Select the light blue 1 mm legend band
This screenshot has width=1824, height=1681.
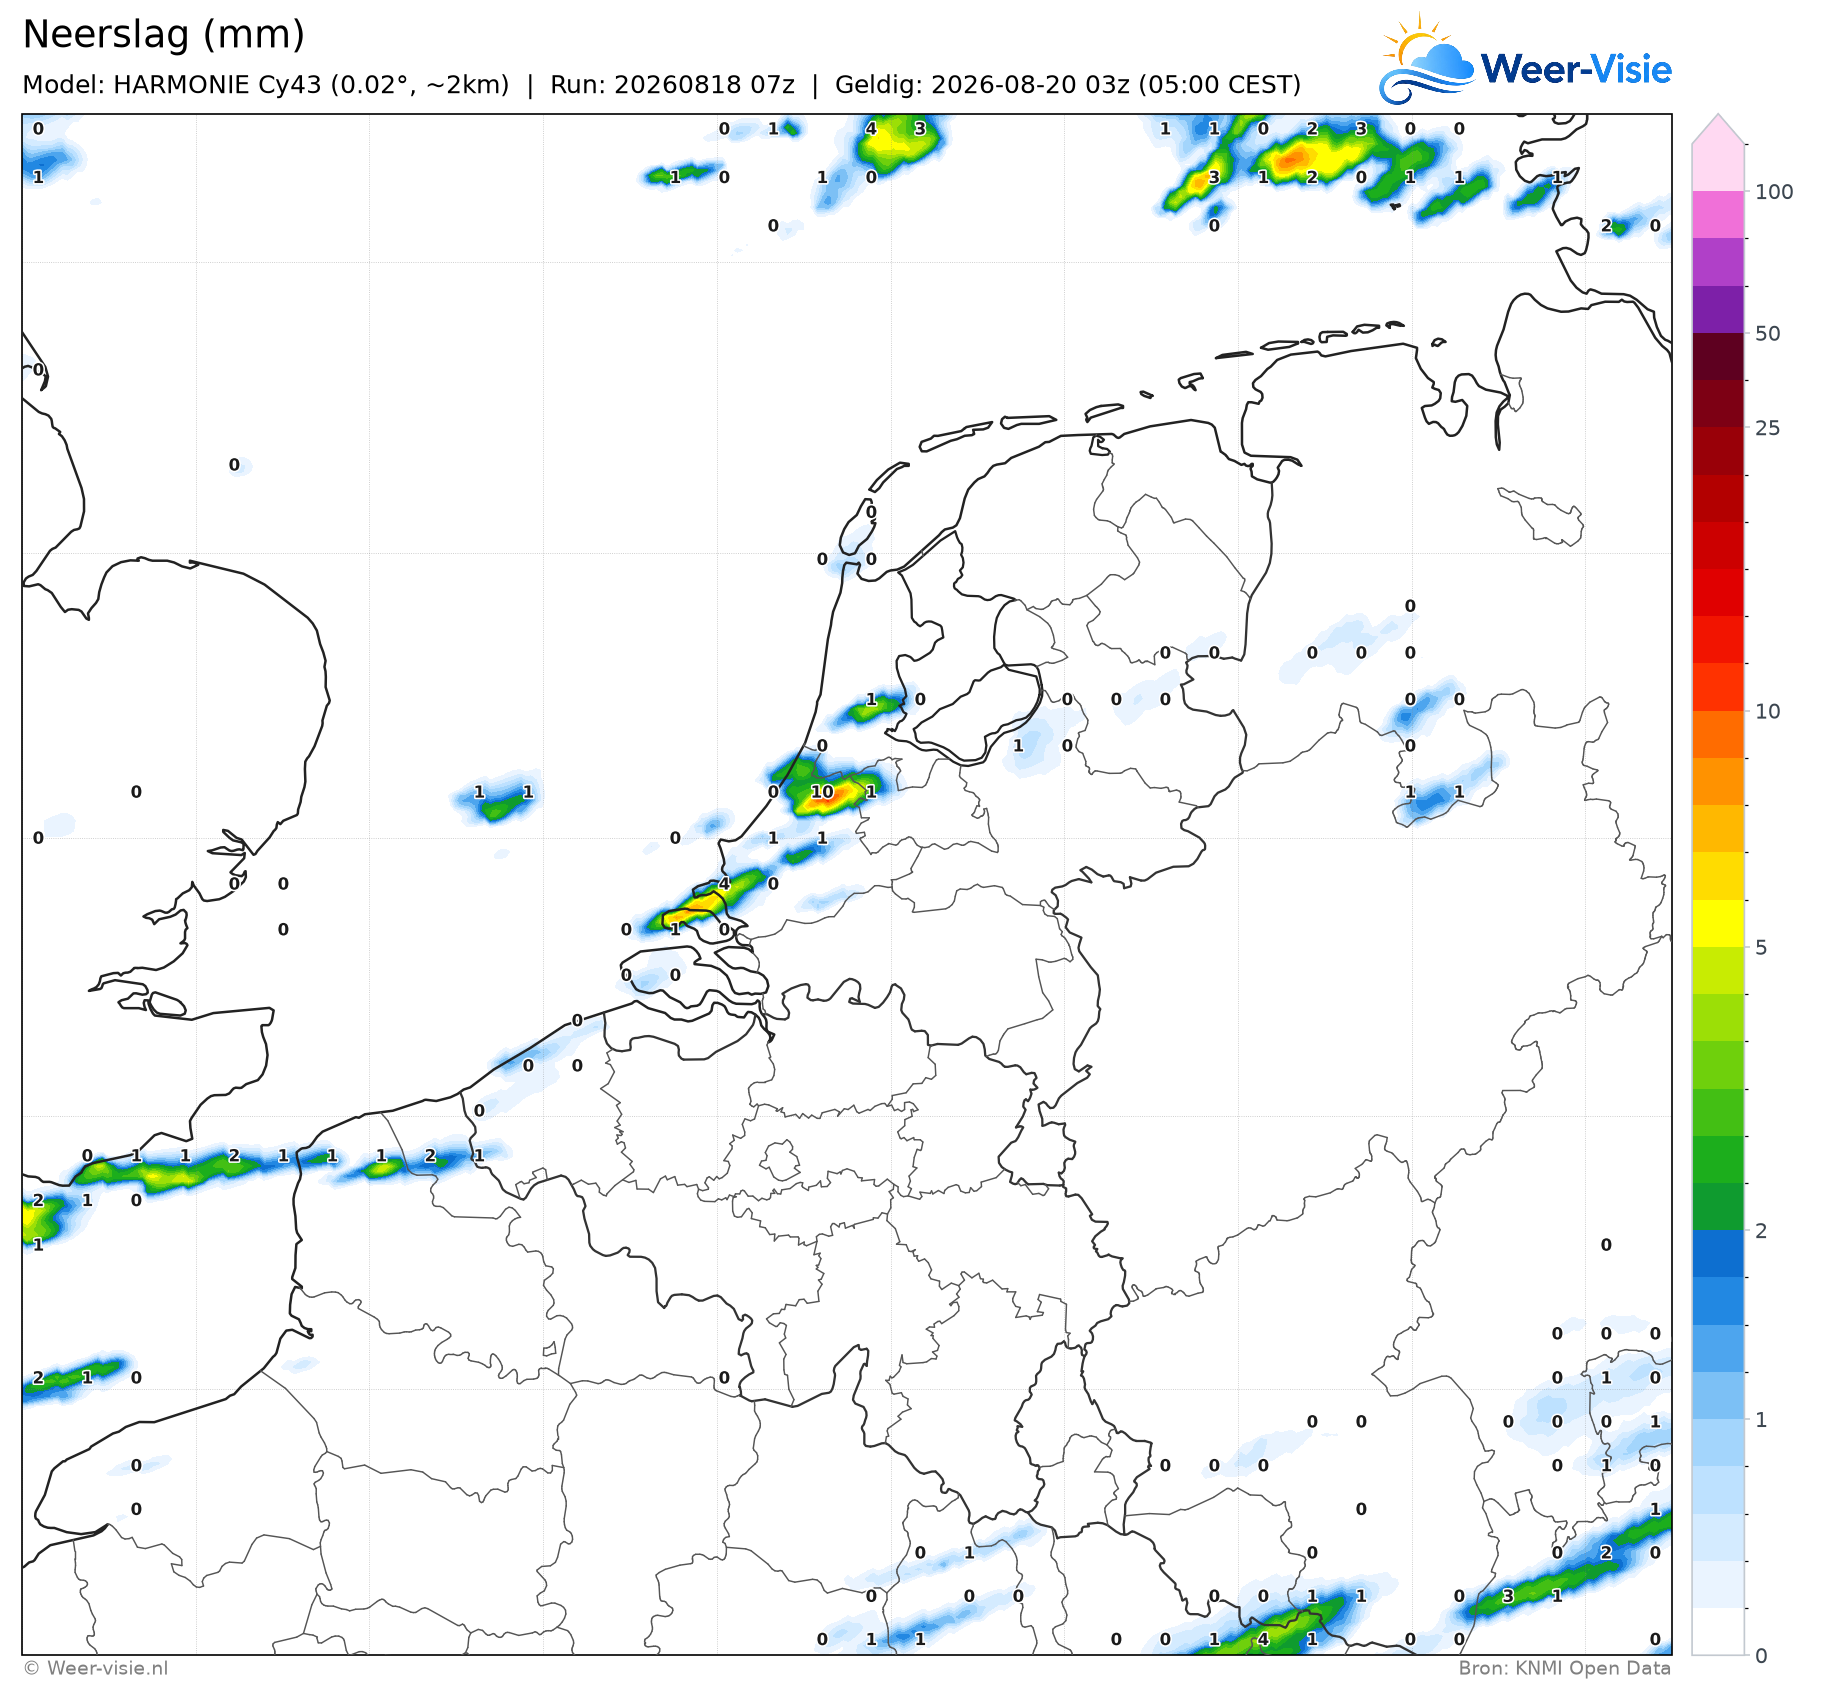(x=1718, y=1395)
